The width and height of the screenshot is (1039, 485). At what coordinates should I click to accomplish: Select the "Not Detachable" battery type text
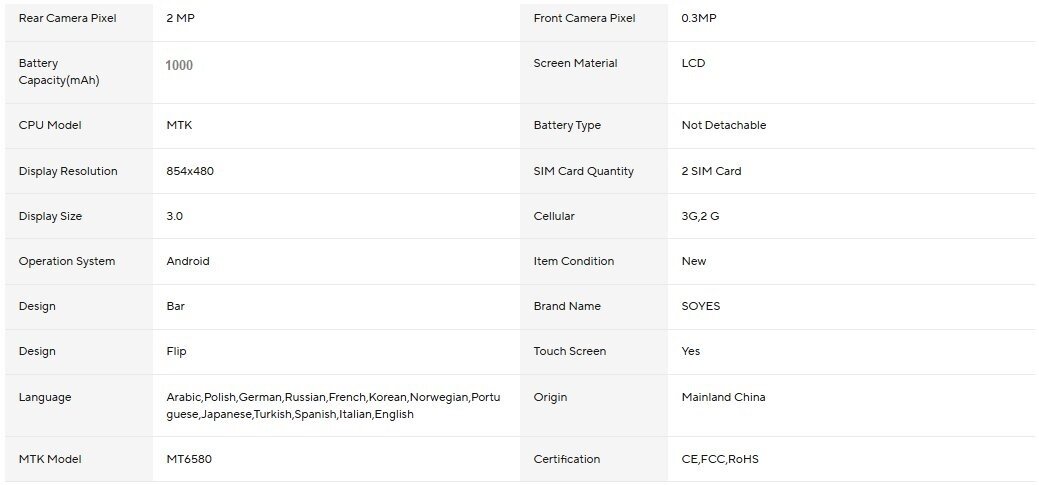(724, 125)
